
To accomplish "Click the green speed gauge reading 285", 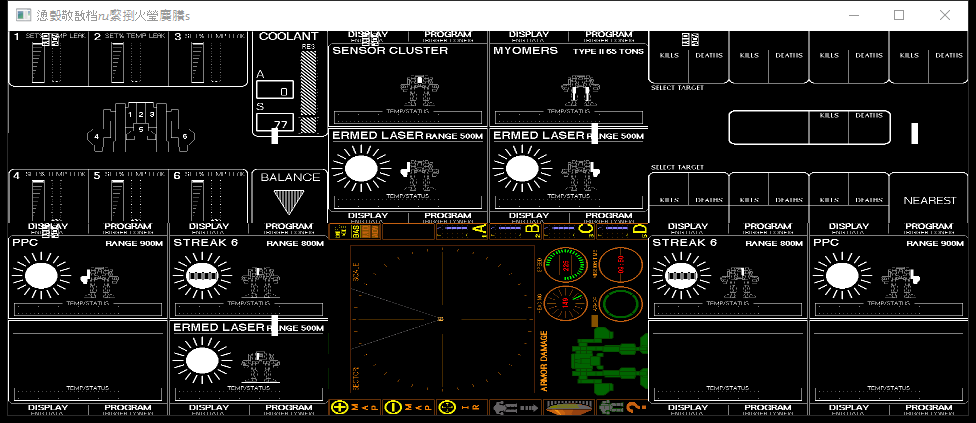I will 566,266.
